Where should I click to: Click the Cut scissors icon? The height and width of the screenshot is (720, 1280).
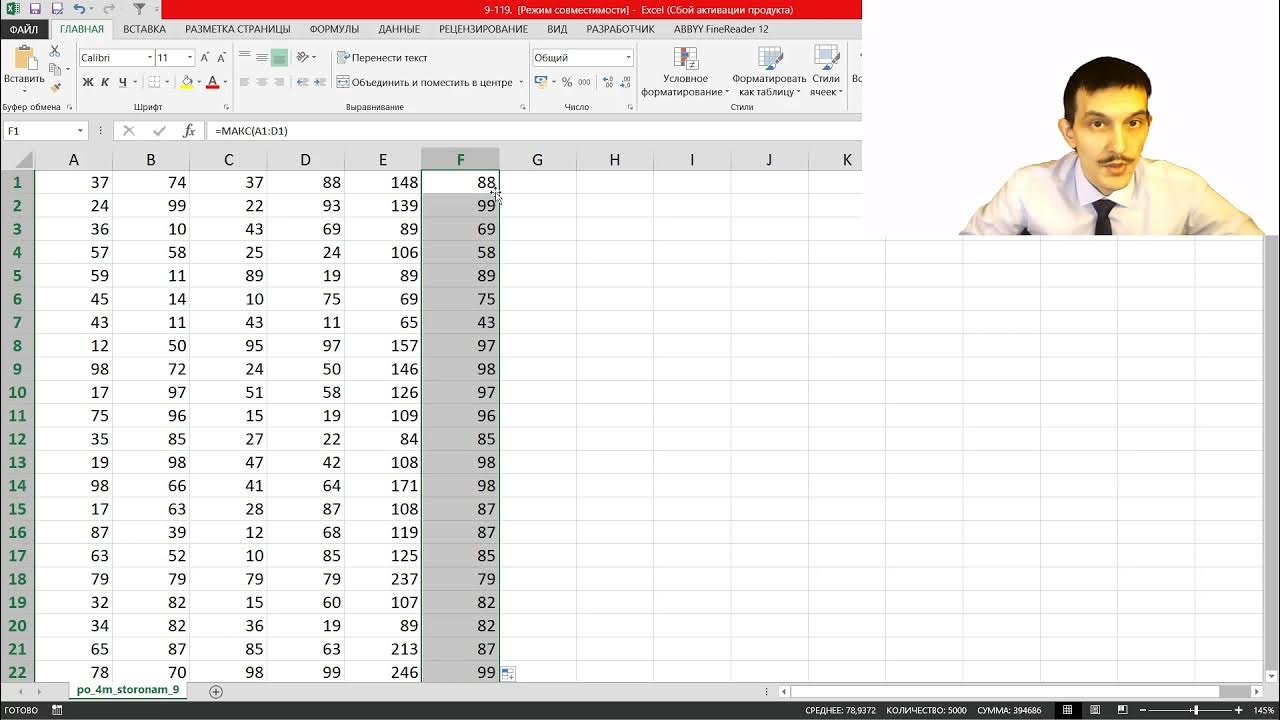pyautogui.click(x=56, y=53)
